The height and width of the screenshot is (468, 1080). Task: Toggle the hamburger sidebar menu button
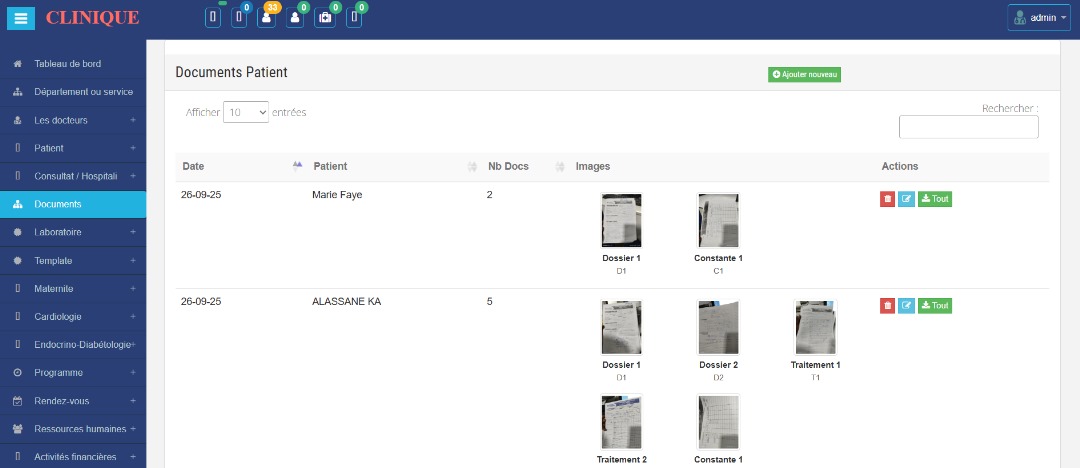pyautogui.click(x=24, y=18)
